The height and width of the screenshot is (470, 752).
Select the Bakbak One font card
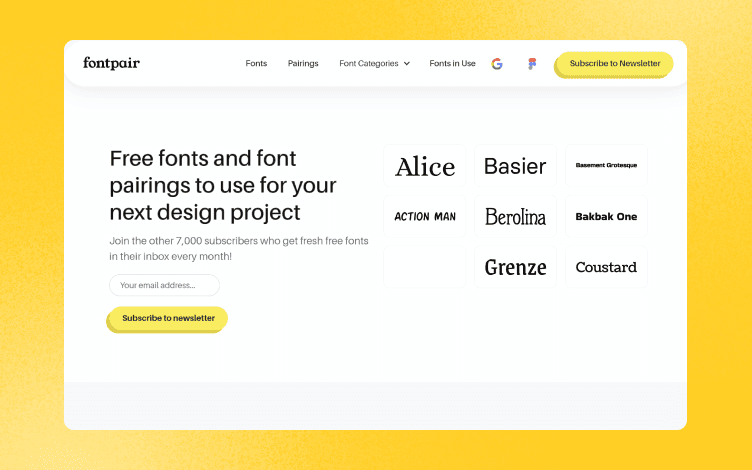click(x=606, y=216)
